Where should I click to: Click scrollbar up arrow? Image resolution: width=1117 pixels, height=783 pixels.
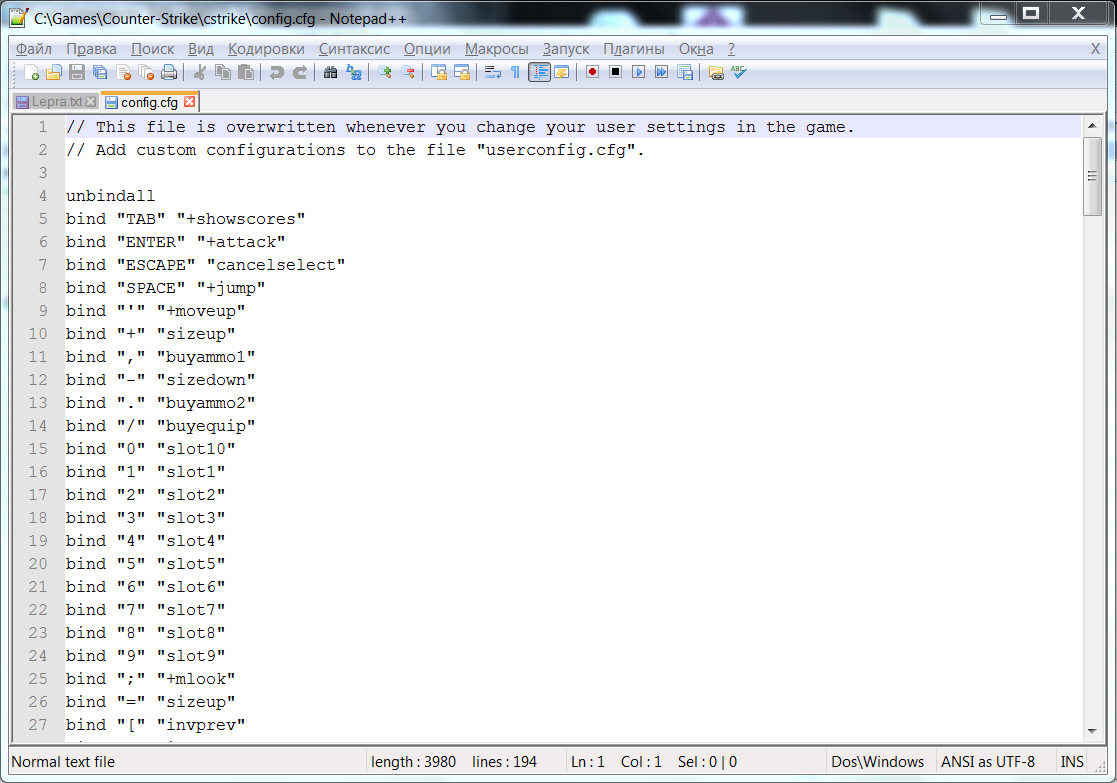1092,125
